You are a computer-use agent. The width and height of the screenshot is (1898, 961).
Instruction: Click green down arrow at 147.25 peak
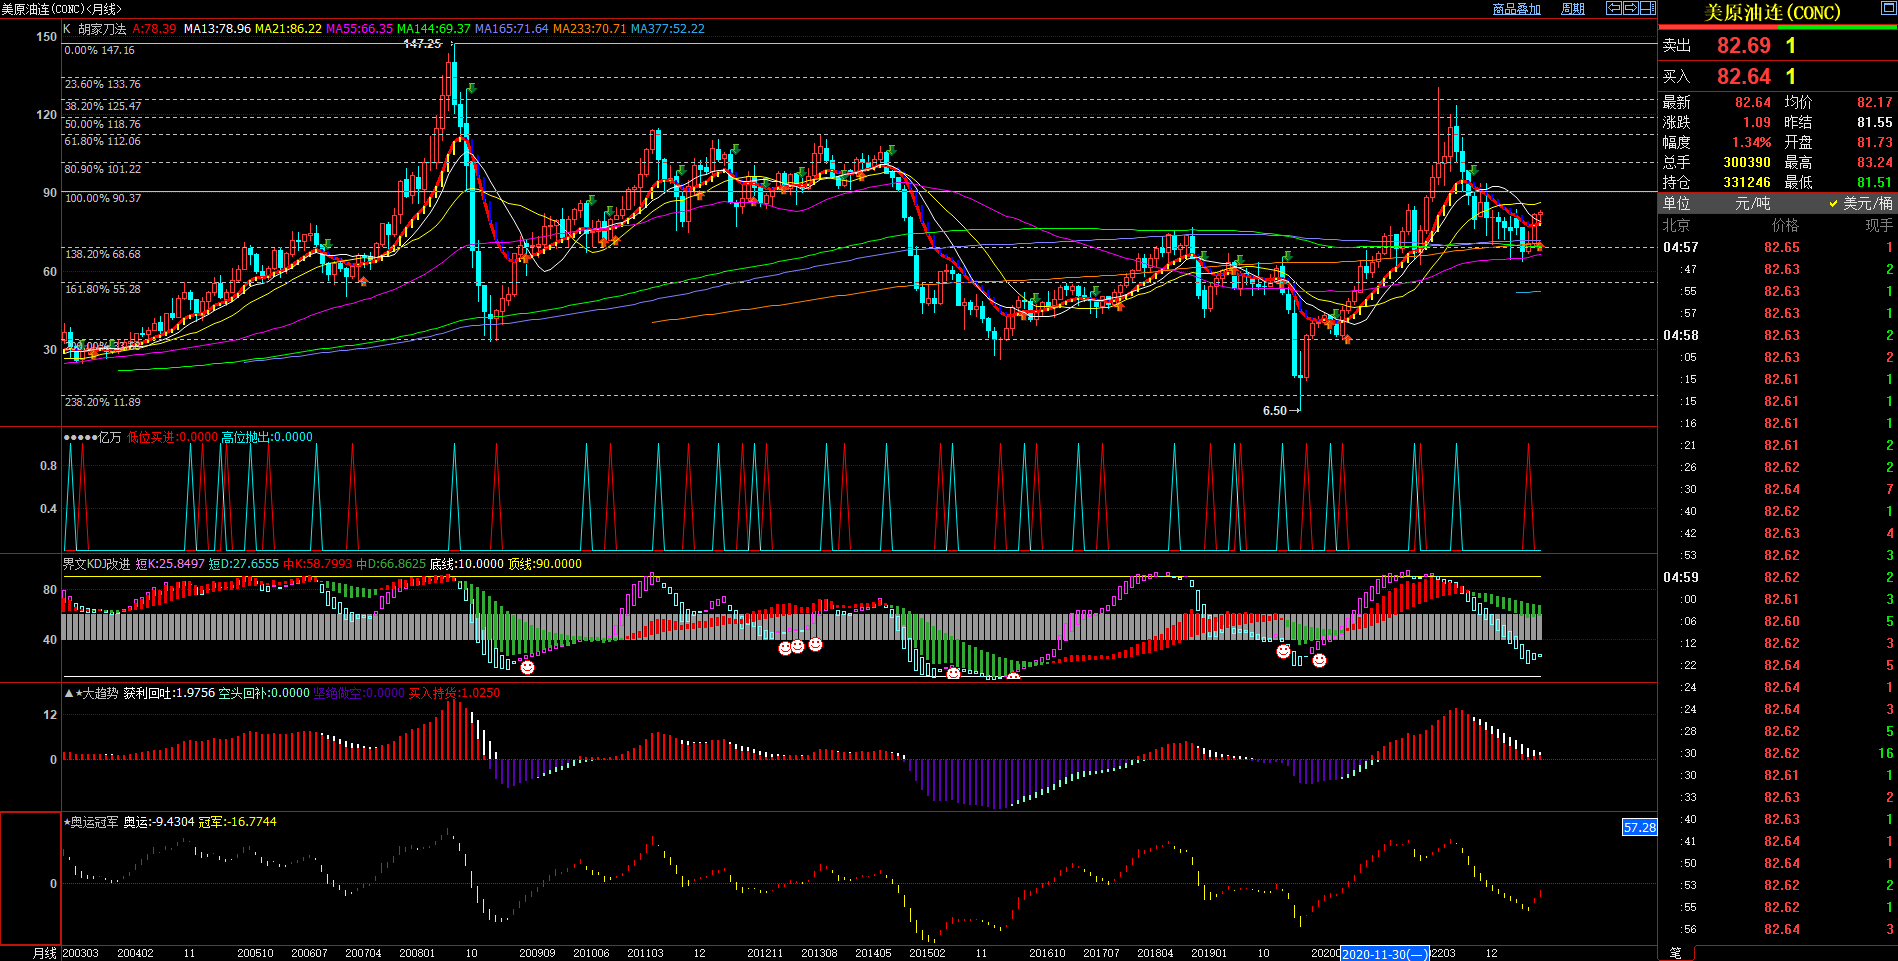[x=471, y=89]
